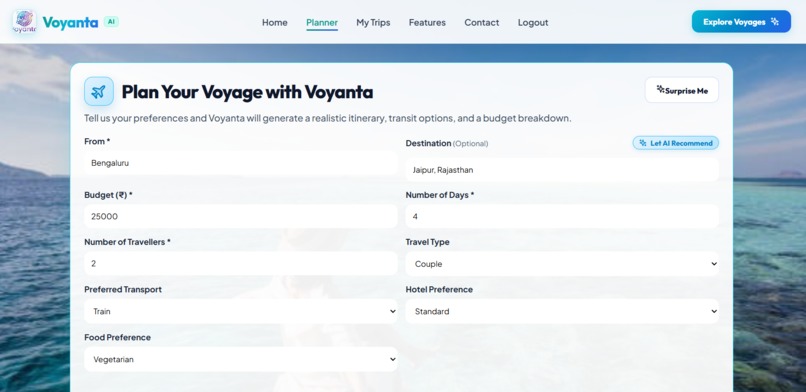Image resolution: width=806 pixels, height=392 pixels.
Task: Click the Destination (Optional) label
Action: pos(447,143)
